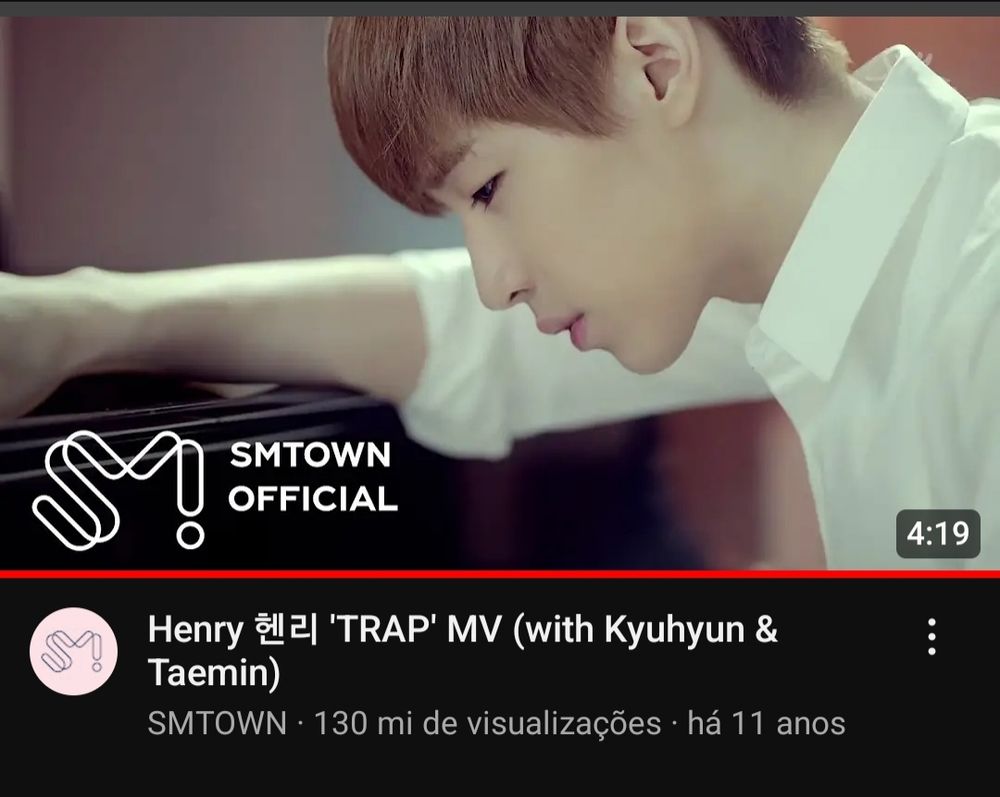Viewport: 1000px width, 797px height.
Task: Click the 130 mi de visualizações text
Action: point(488,723)
